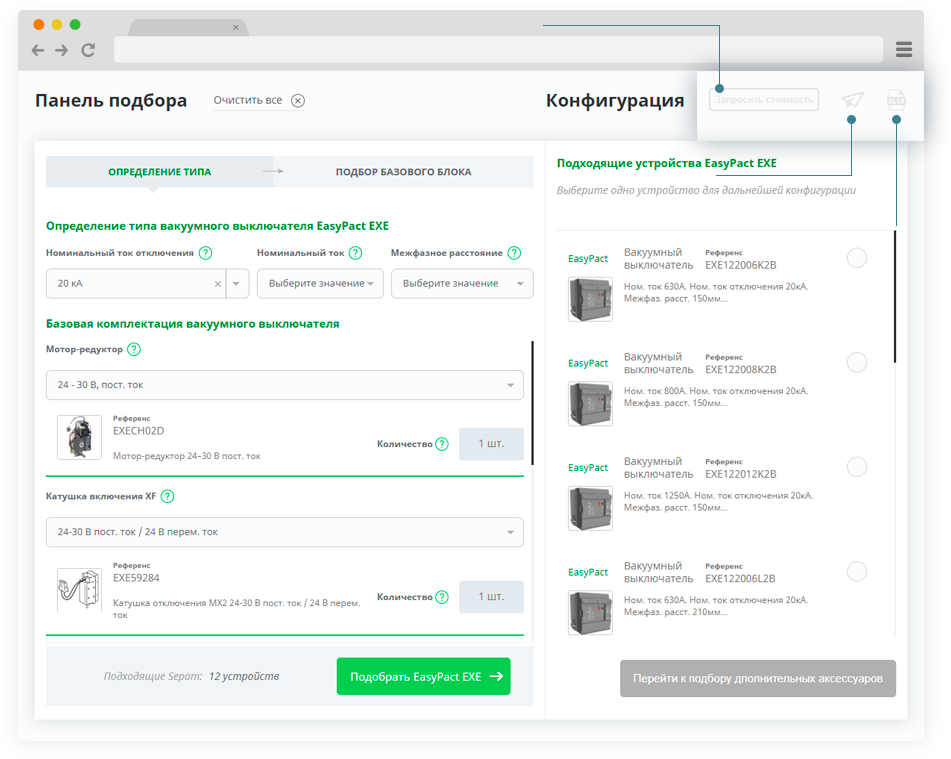The image size is (951, 759).
Task: Click reference text EXE122006K2B
Action: (x=741, y=265)
